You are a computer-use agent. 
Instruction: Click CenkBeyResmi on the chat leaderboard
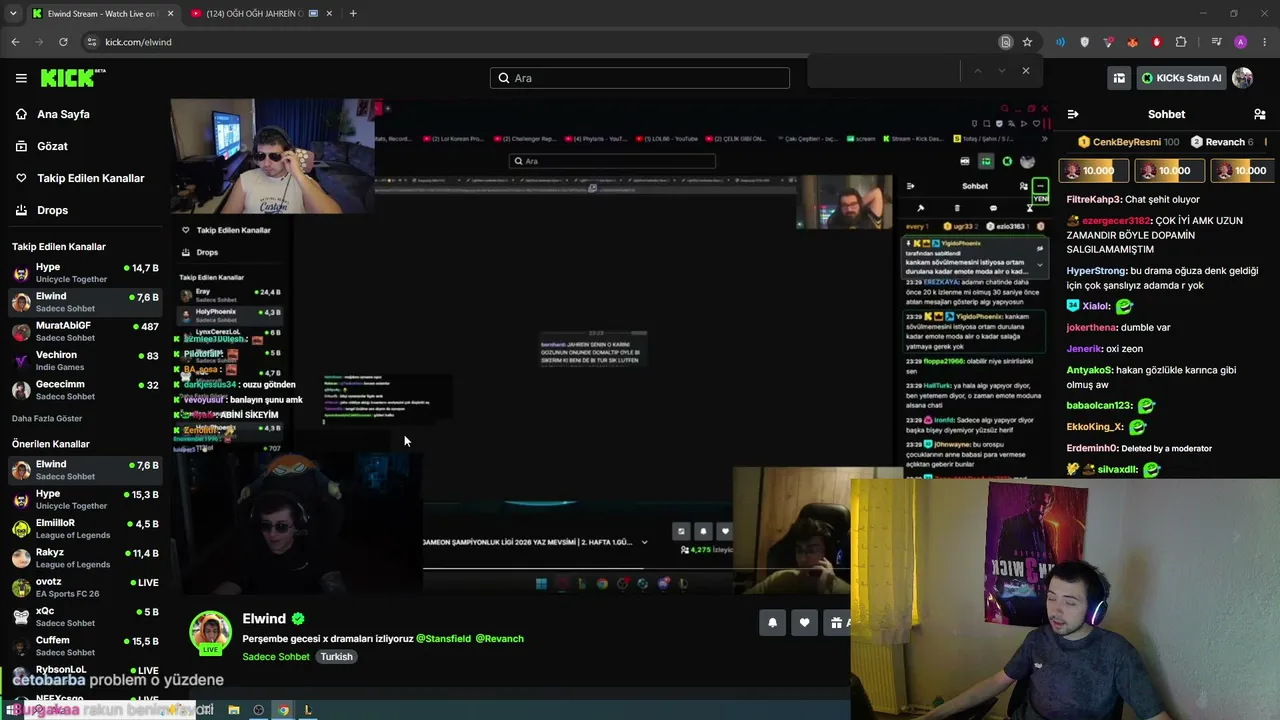(x=1126, y=142)
